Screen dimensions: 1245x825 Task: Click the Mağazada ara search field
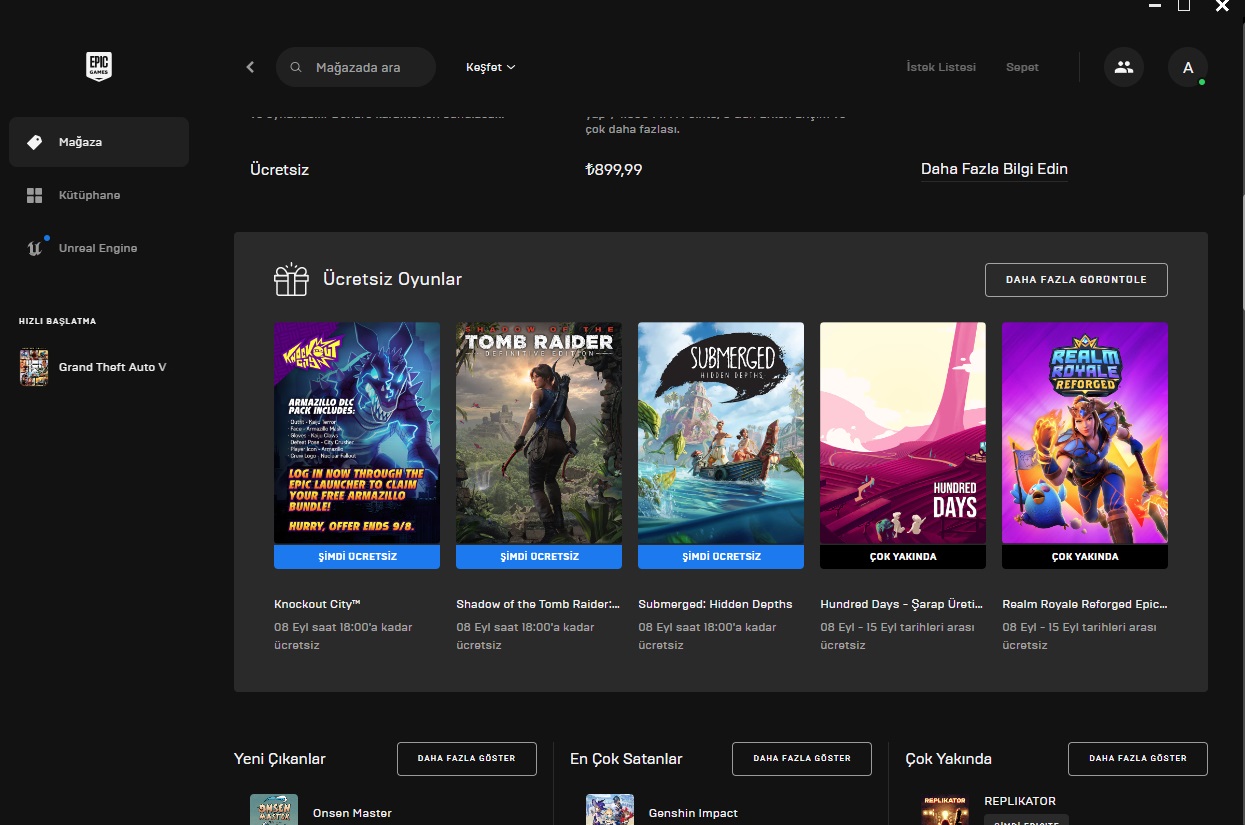[356, 67]
